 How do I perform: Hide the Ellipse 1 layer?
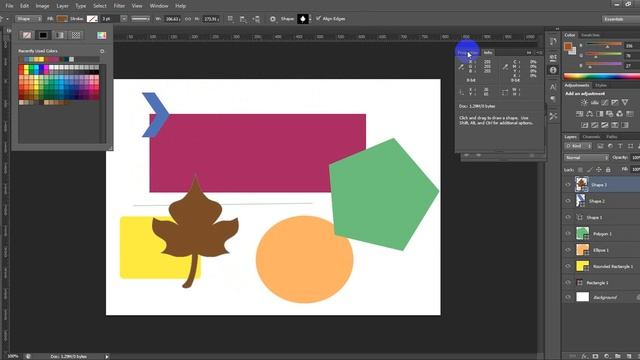568,250
